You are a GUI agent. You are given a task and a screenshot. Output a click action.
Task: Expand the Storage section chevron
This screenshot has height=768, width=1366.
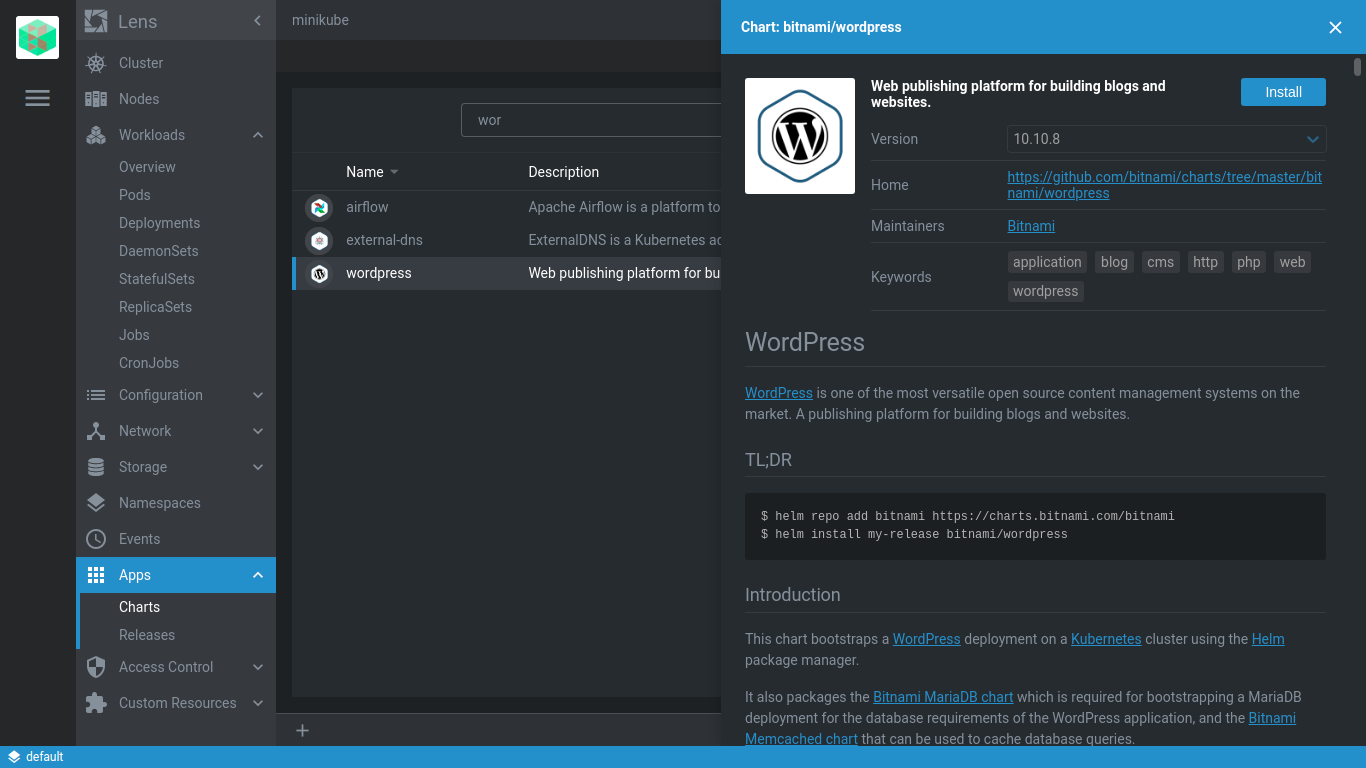(258, 467)
